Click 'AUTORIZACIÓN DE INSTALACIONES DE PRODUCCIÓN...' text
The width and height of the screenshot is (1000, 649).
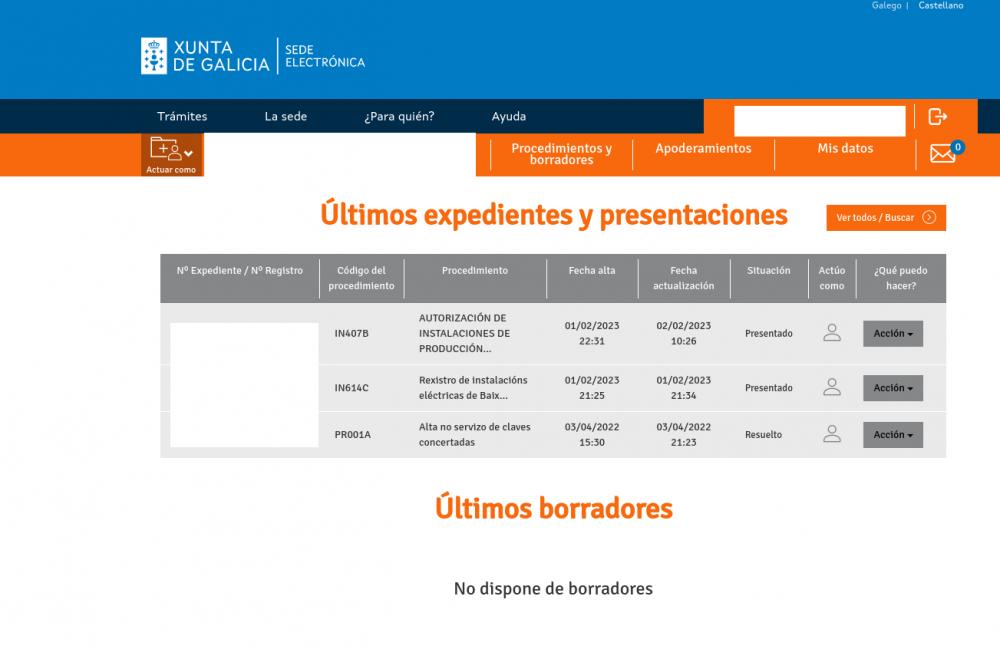[464, 333]
